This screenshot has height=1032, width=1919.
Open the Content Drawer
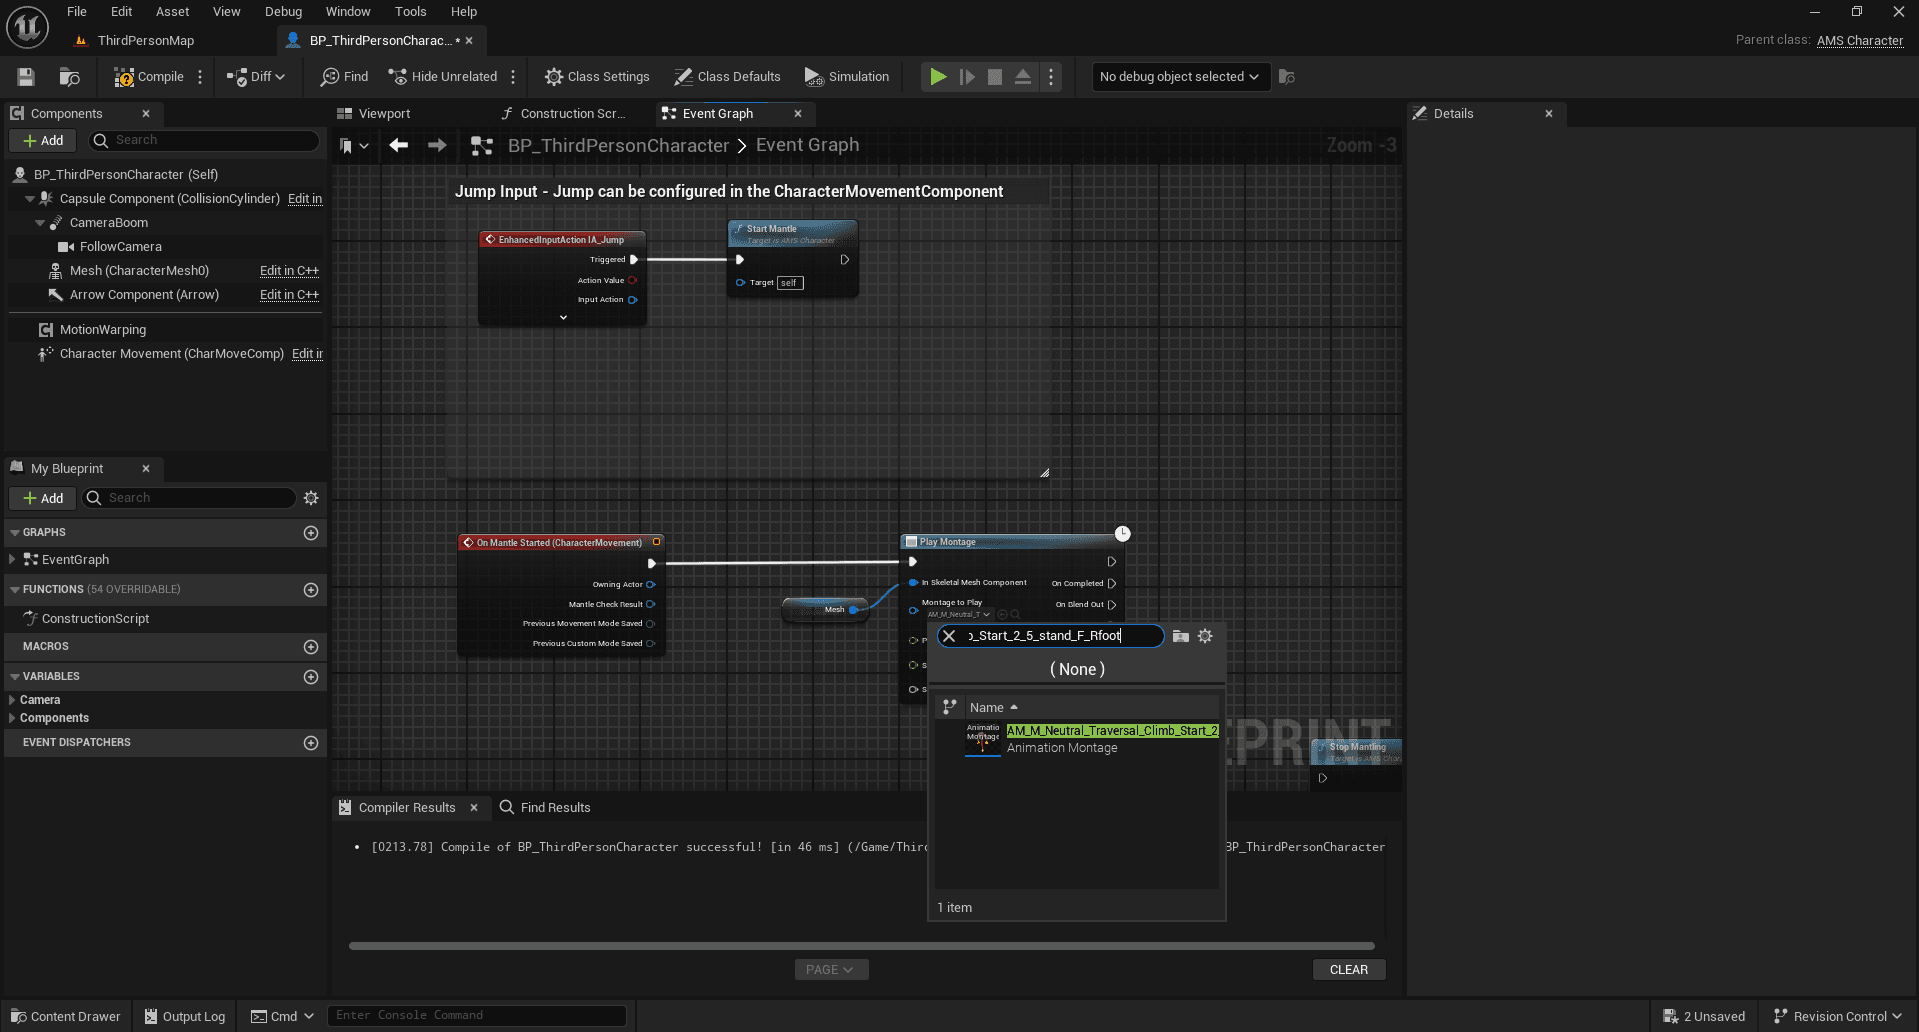[x=65, y=1017]
